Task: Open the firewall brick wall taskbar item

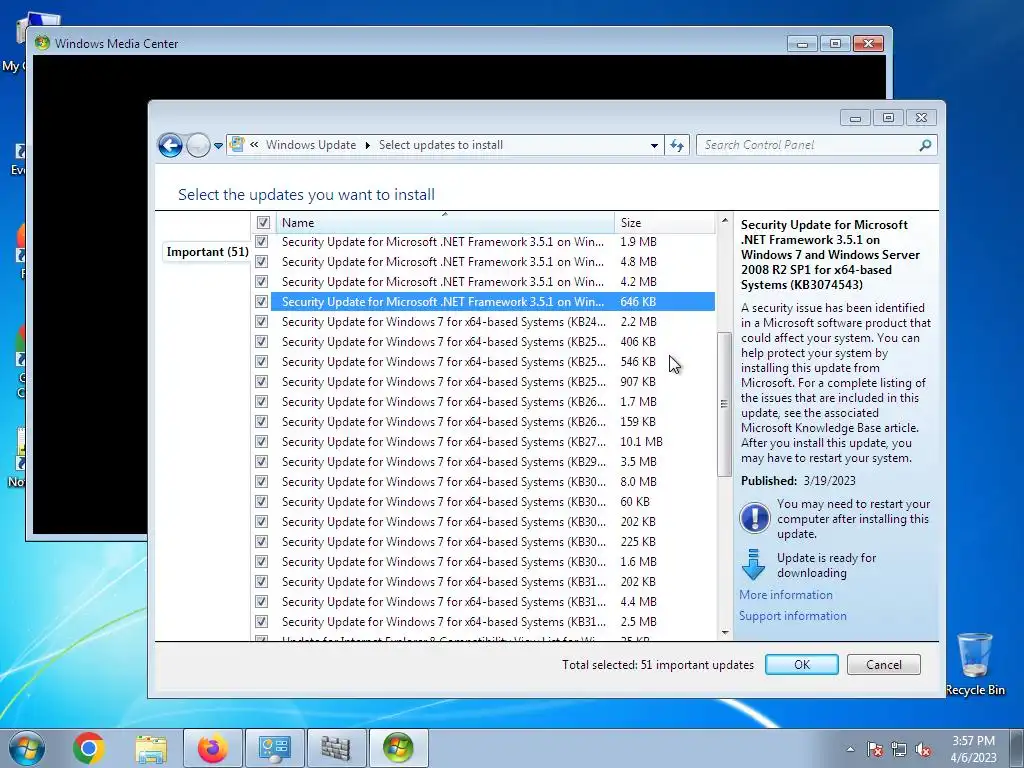Action: pyautogui.click(x=336, y=748)
